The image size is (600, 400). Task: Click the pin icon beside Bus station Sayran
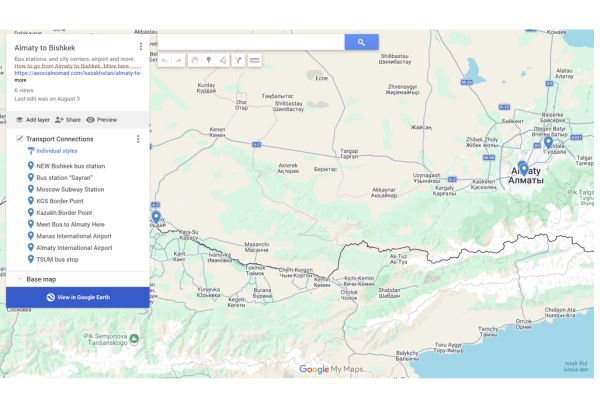pos(31,177)
